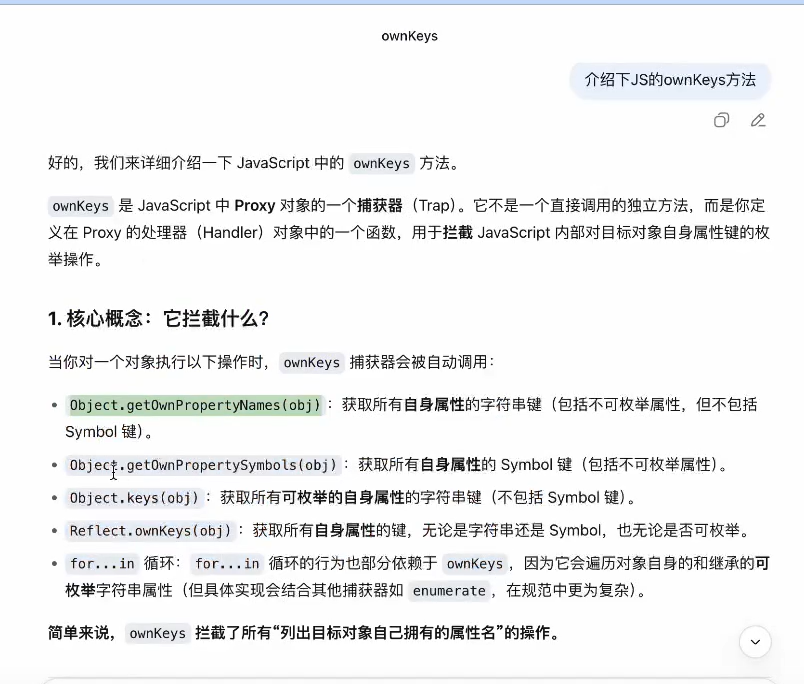Image resolution: width=804 pixels, height=684 pixels.
Task: Click the Object.keys(obj) code snippet
Action: click(134, 498)
